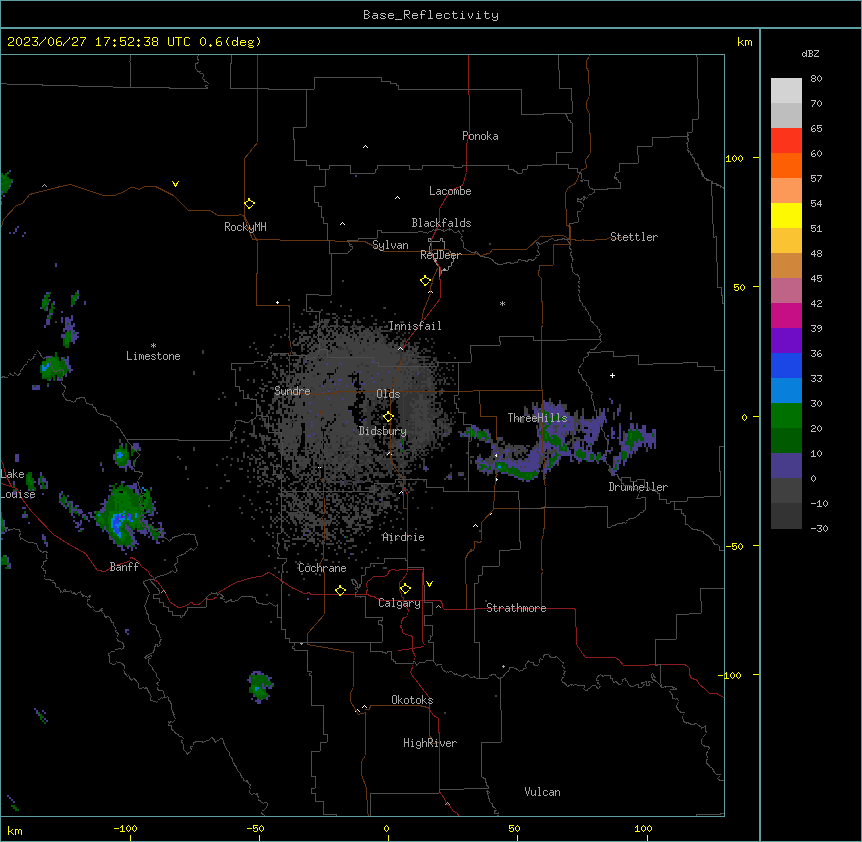Select the Okotoks city label
Viewport: 862px width, 842px height.
point(412,700)
